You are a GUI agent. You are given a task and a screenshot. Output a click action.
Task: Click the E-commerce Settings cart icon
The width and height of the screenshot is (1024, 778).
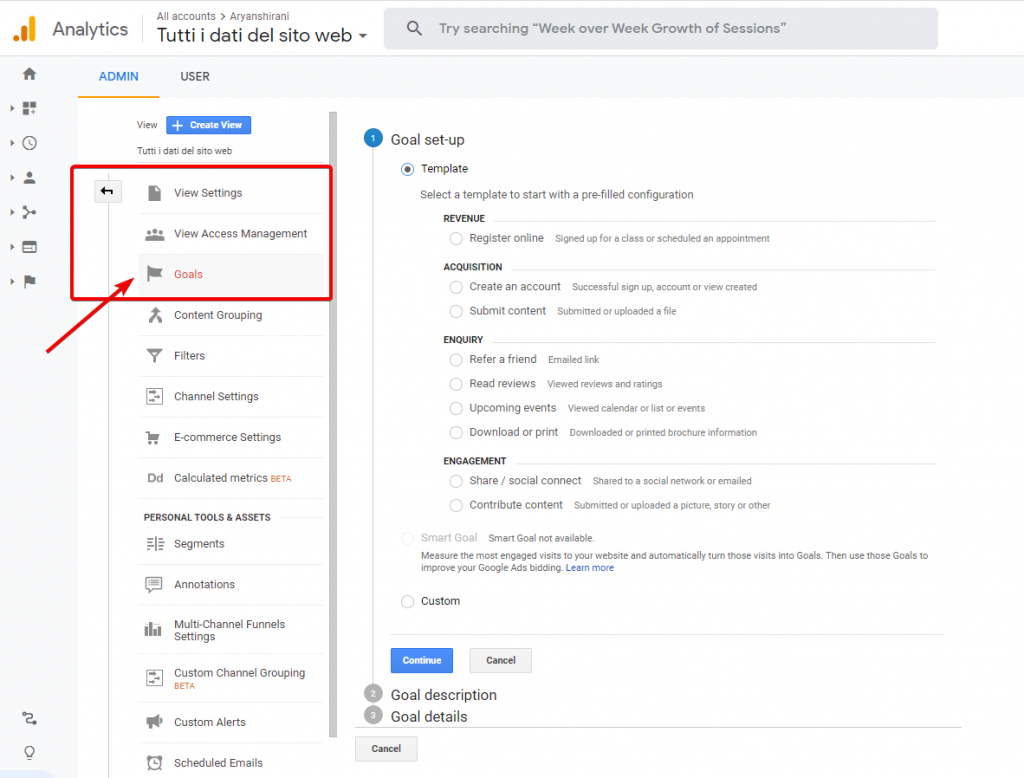click(155, 437)
